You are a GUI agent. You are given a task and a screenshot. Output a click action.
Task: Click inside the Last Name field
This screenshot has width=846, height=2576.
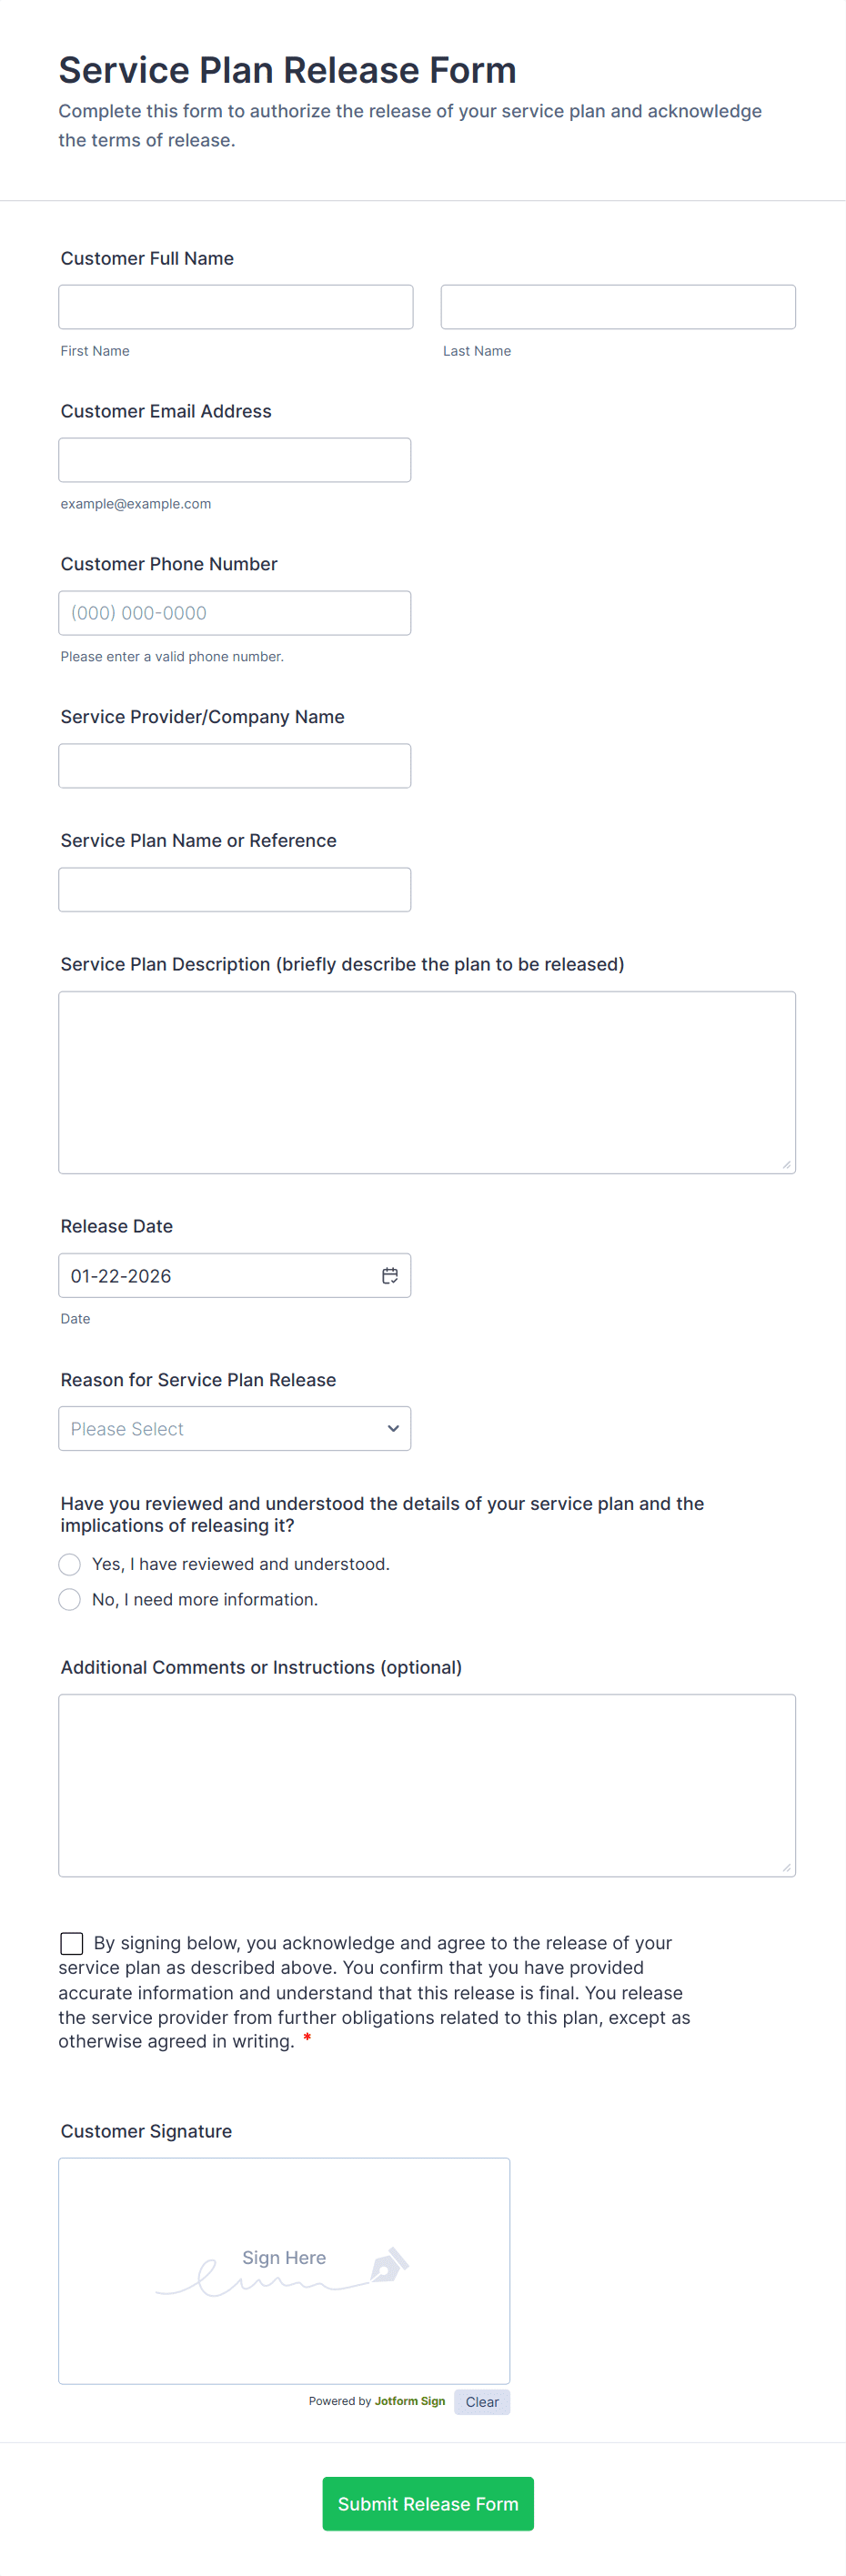617,306
